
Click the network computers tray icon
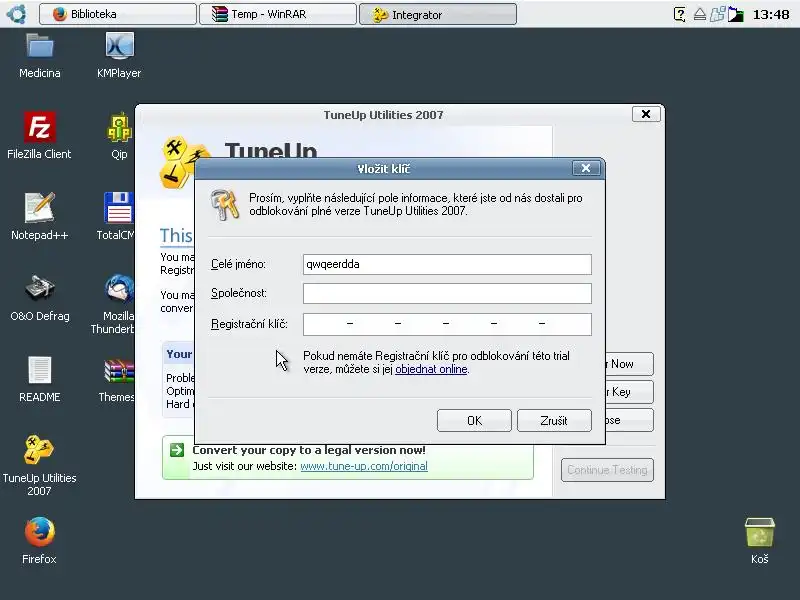tap(717, 14)
